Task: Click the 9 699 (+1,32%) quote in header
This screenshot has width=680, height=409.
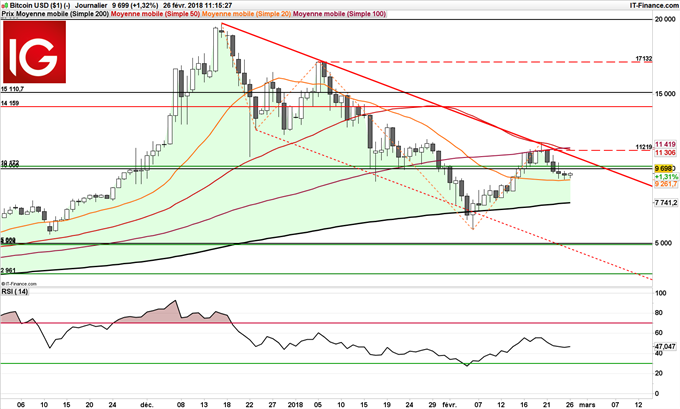Action: [x=135, y=6]
